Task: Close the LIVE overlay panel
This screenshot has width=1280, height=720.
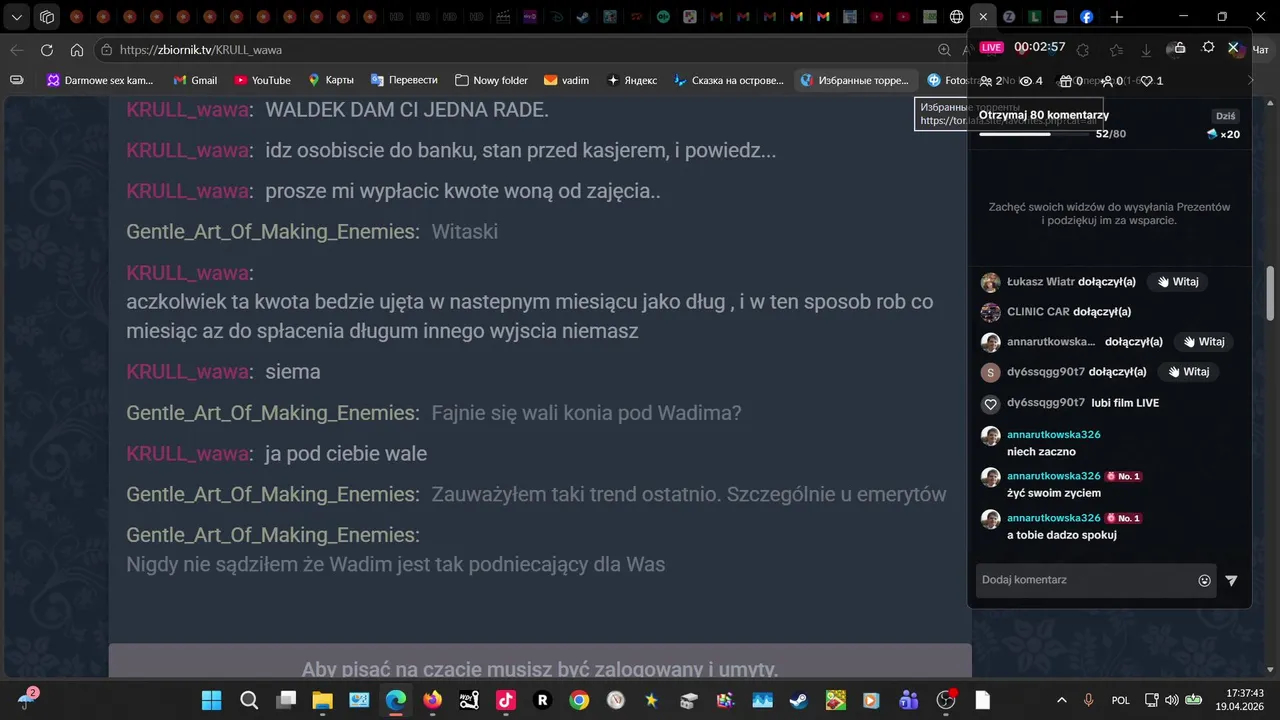Action: 1233,47
